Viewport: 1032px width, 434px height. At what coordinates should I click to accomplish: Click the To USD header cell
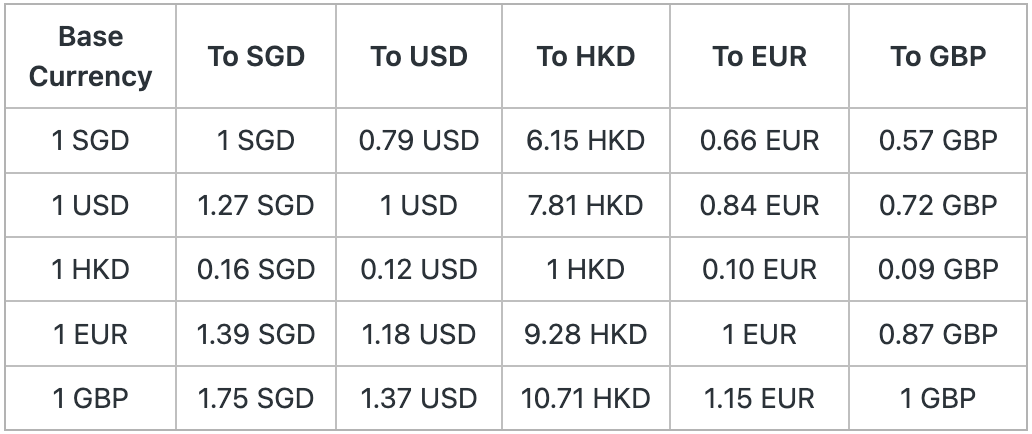(419, 56)
